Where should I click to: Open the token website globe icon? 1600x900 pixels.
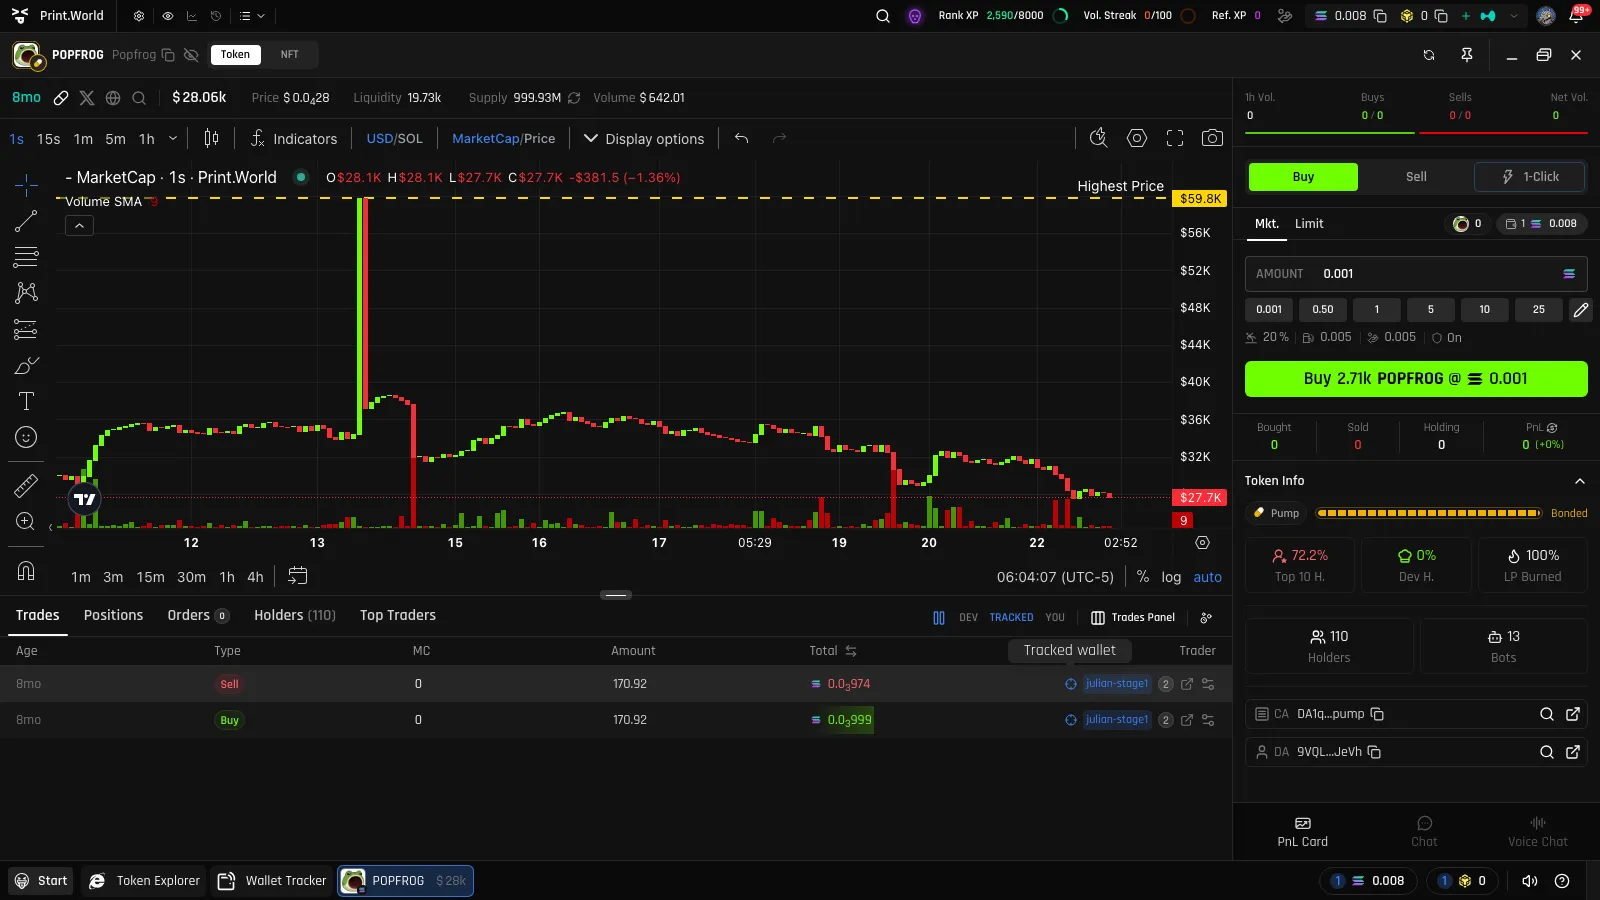[113, 98]
